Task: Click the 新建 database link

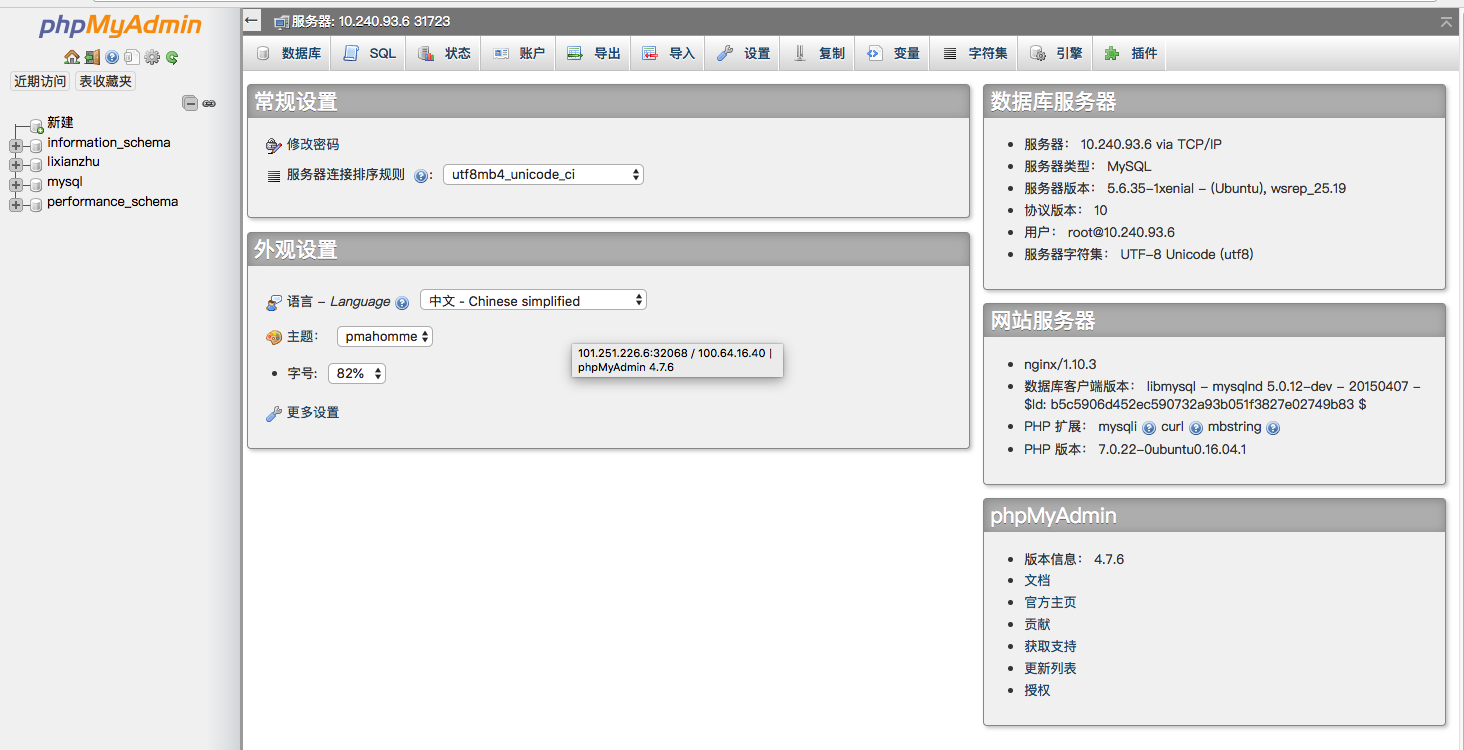Action: pyautogui.click(x=60, y=122)
